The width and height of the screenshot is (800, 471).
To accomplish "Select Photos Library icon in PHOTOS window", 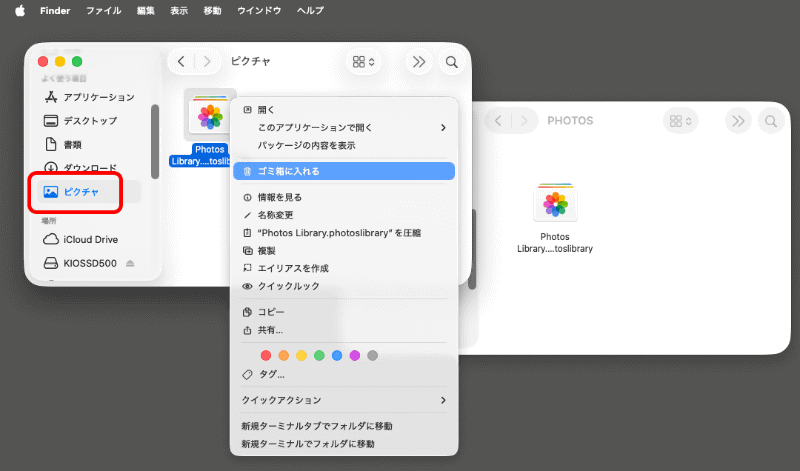I will [x=555, y=203].
